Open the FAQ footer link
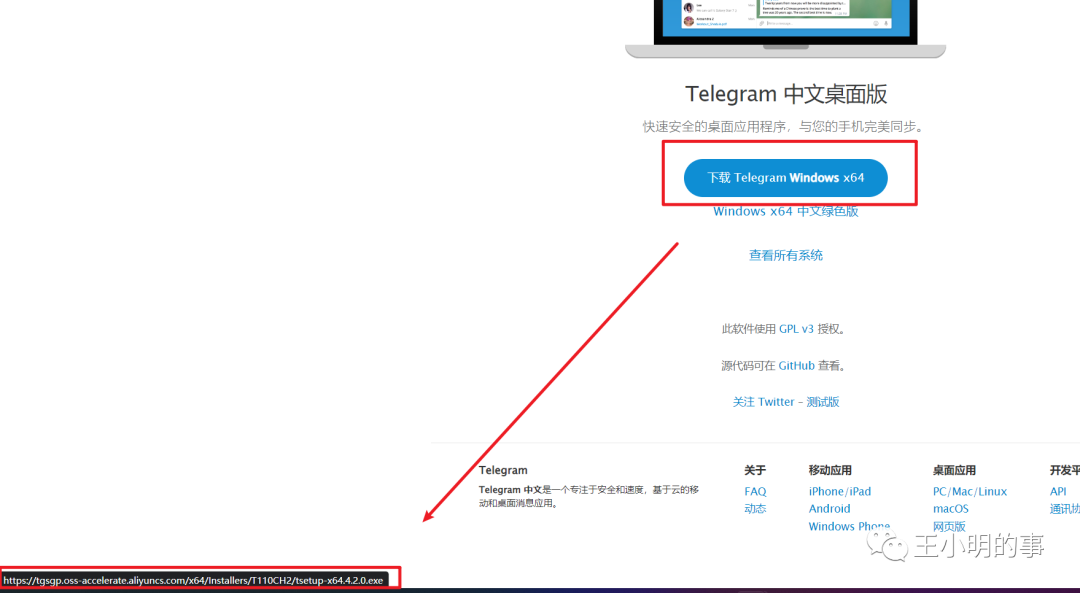This screenshot has width=1080, height=593. 755,492
